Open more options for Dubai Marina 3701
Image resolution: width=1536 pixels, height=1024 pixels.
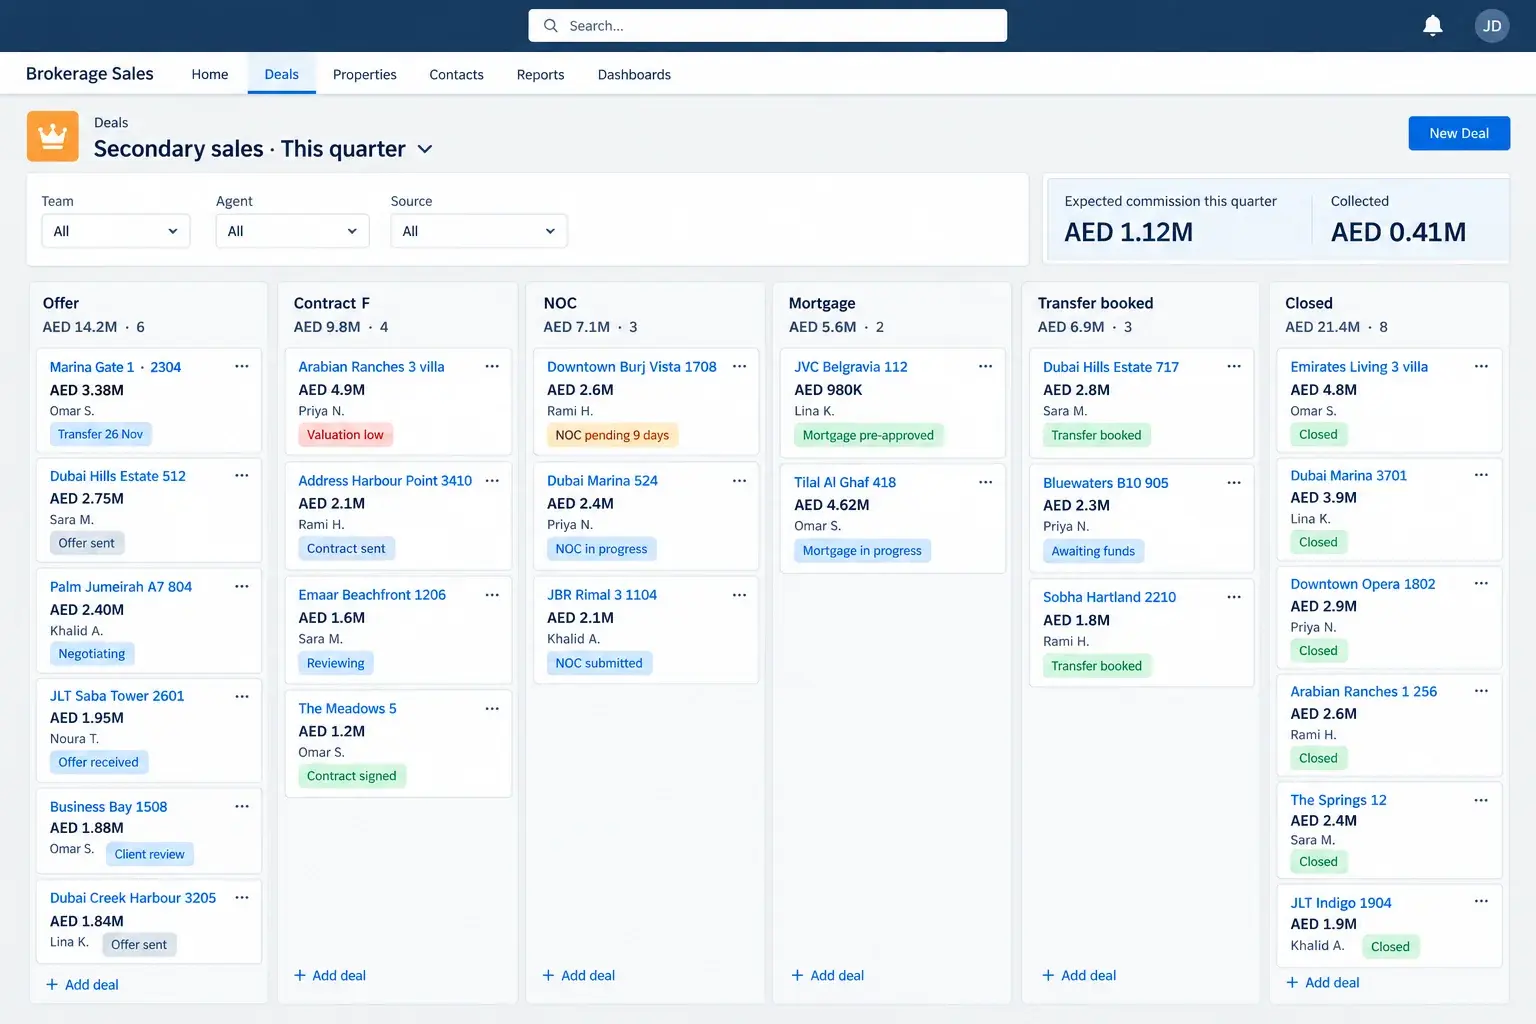click(1482, 475)
